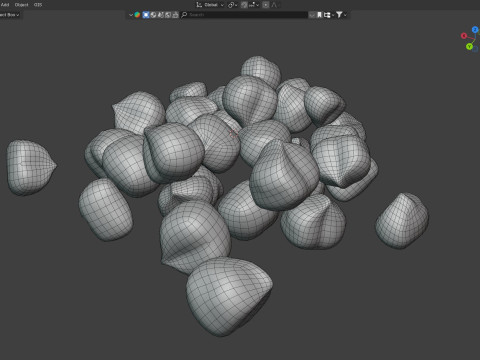Viewport: 480px width, 360px height.
Task: Open the Add menu
Action: 5,5
